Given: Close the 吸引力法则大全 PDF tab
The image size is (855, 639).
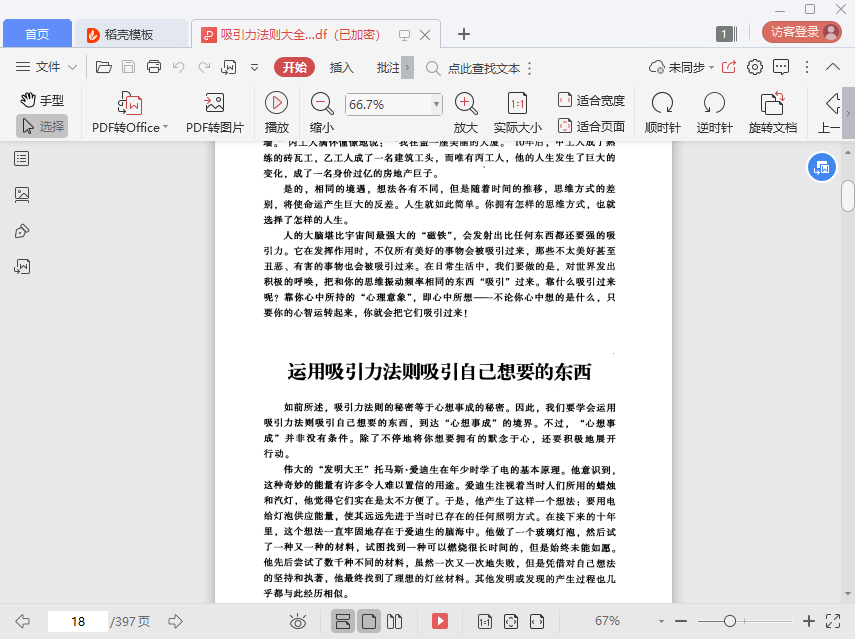Looking at the screenshot, I should (425, 35).
